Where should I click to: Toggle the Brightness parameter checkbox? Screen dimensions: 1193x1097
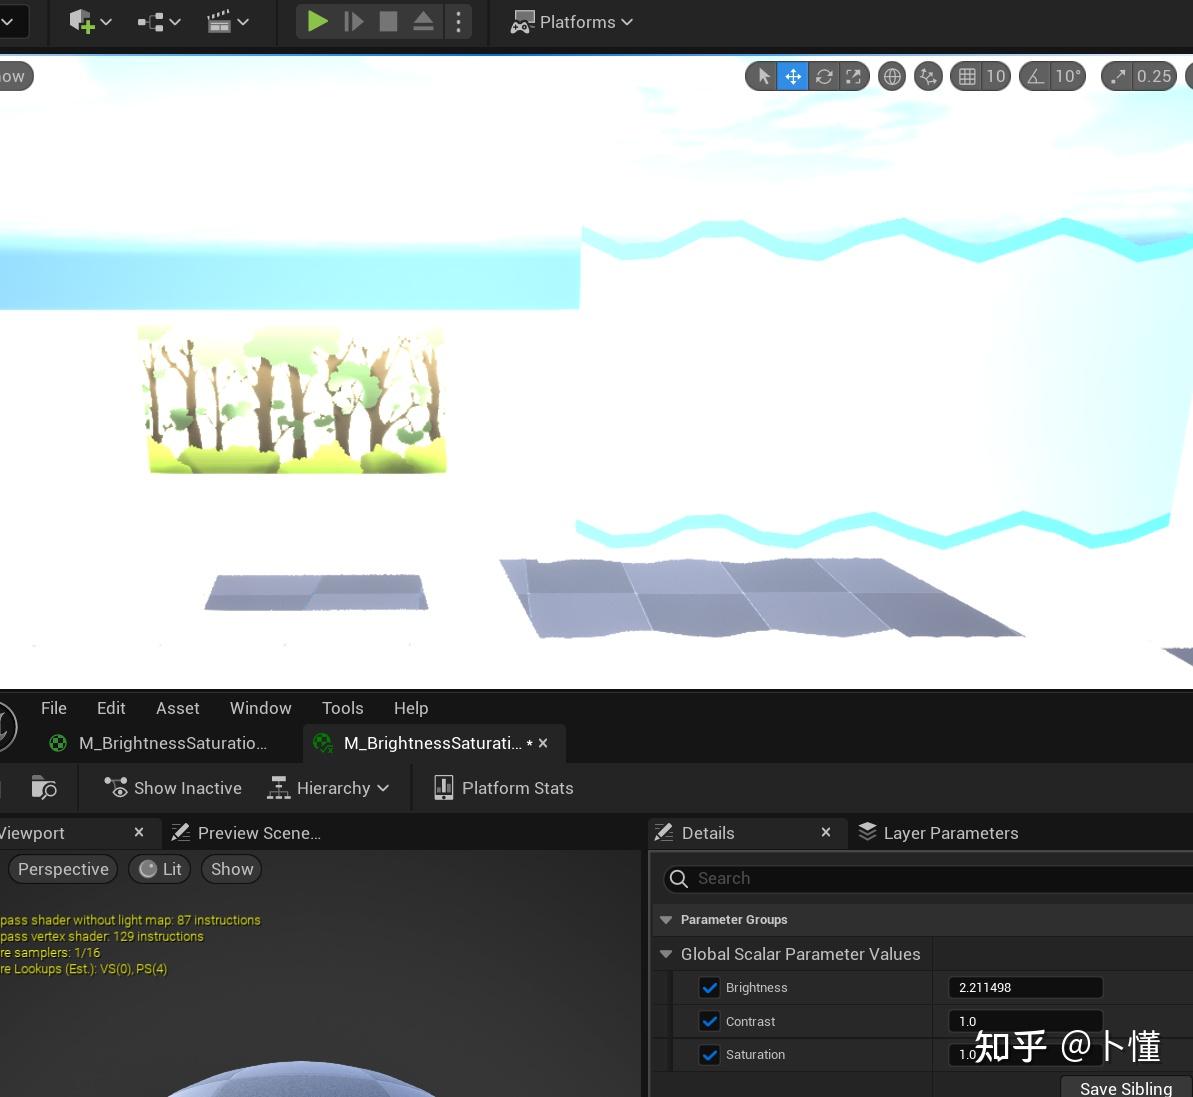tap(710, 988)
